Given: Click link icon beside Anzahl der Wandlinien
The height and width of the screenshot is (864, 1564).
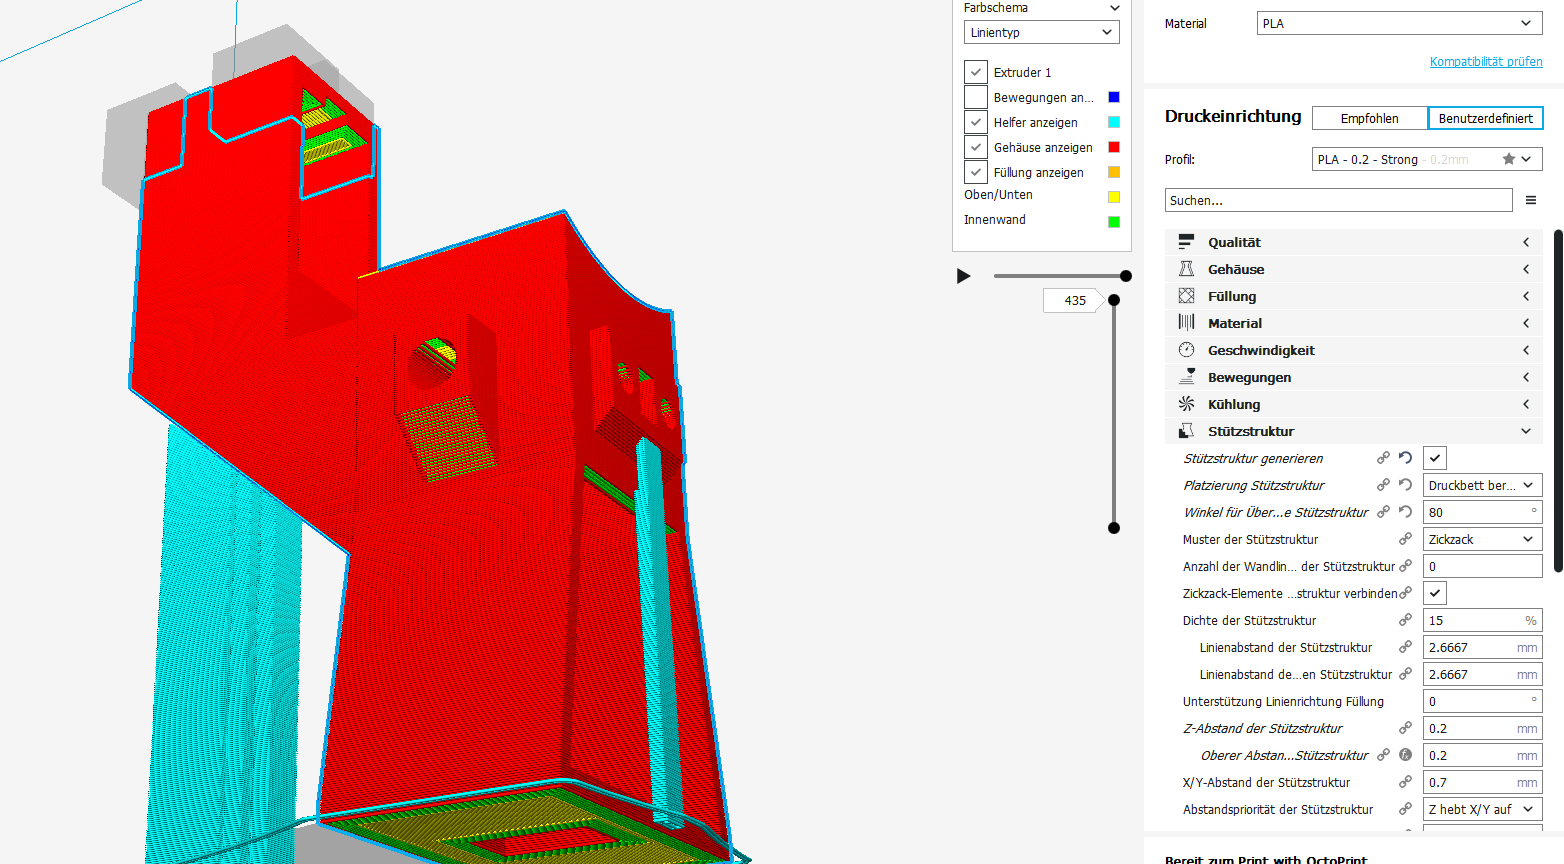Looking at the screenshot, I should click(1405, 566).
